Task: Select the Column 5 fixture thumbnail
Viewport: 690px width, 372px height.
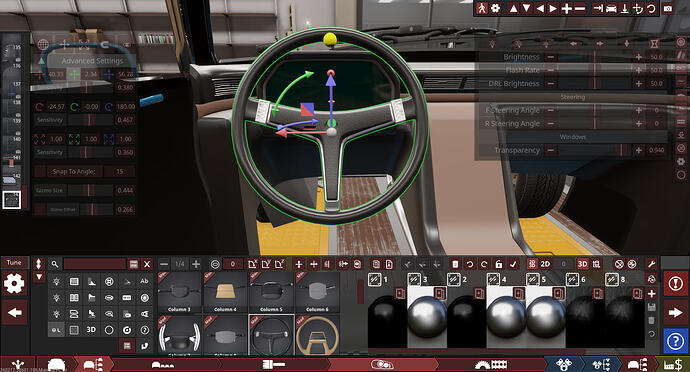Action: click(271, 292)
